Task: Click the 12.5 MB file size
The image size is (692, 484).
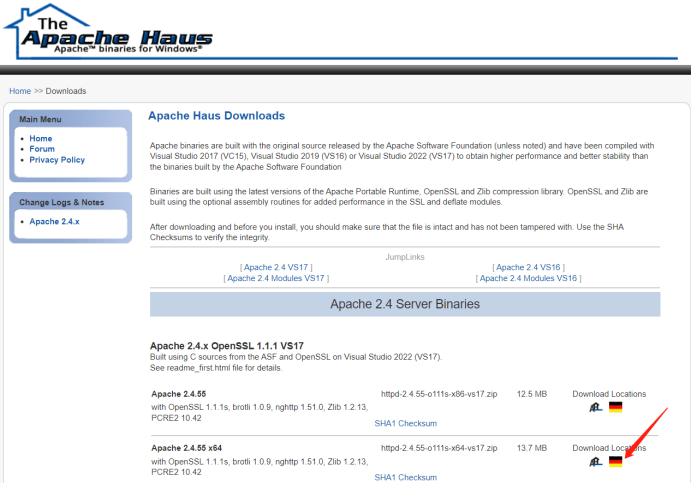Action: point(532,394)
